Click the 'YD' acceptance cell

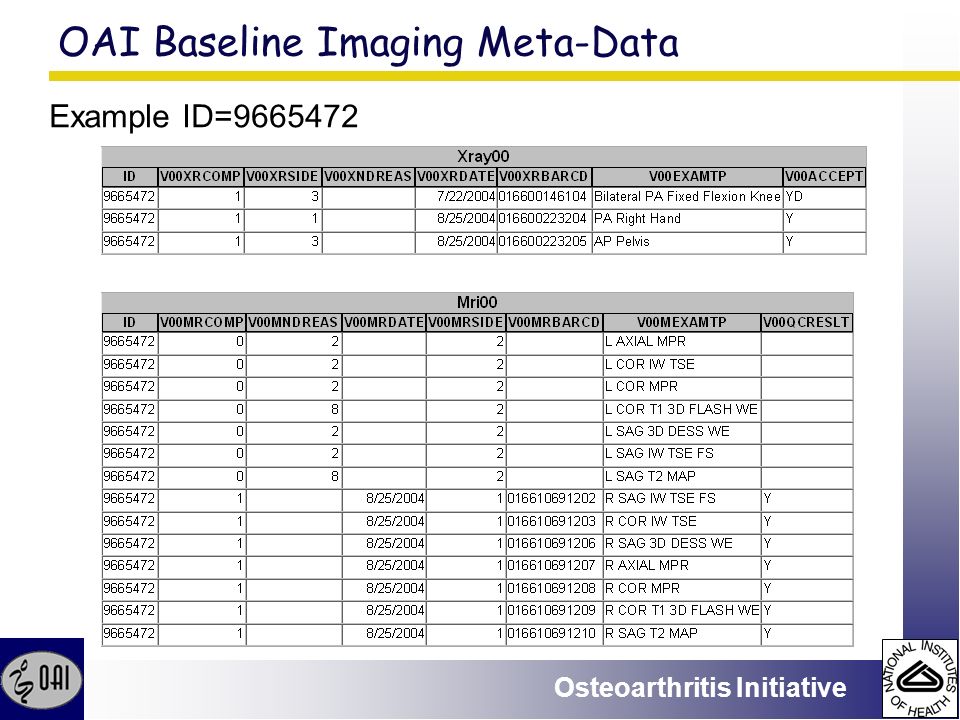825,197
